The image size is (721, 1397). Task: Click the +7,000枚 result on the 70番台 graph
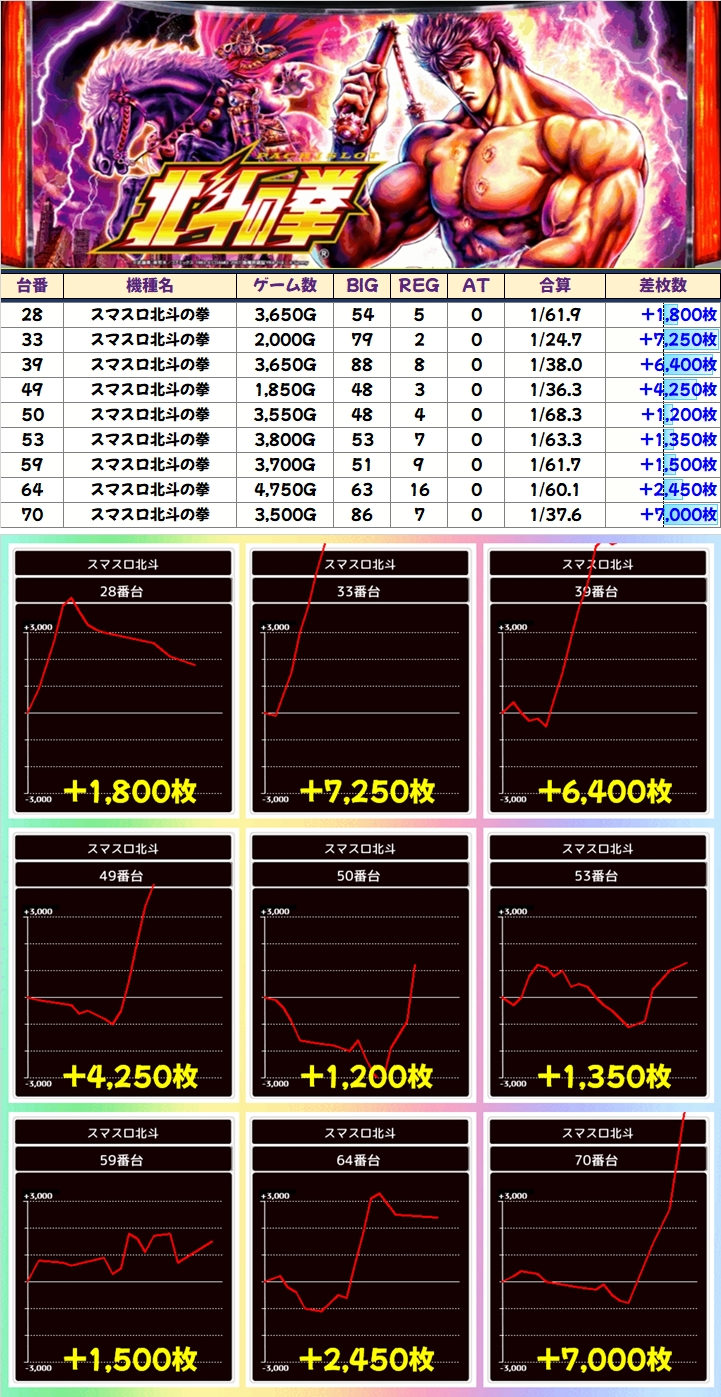click(x=604, y=1360)
